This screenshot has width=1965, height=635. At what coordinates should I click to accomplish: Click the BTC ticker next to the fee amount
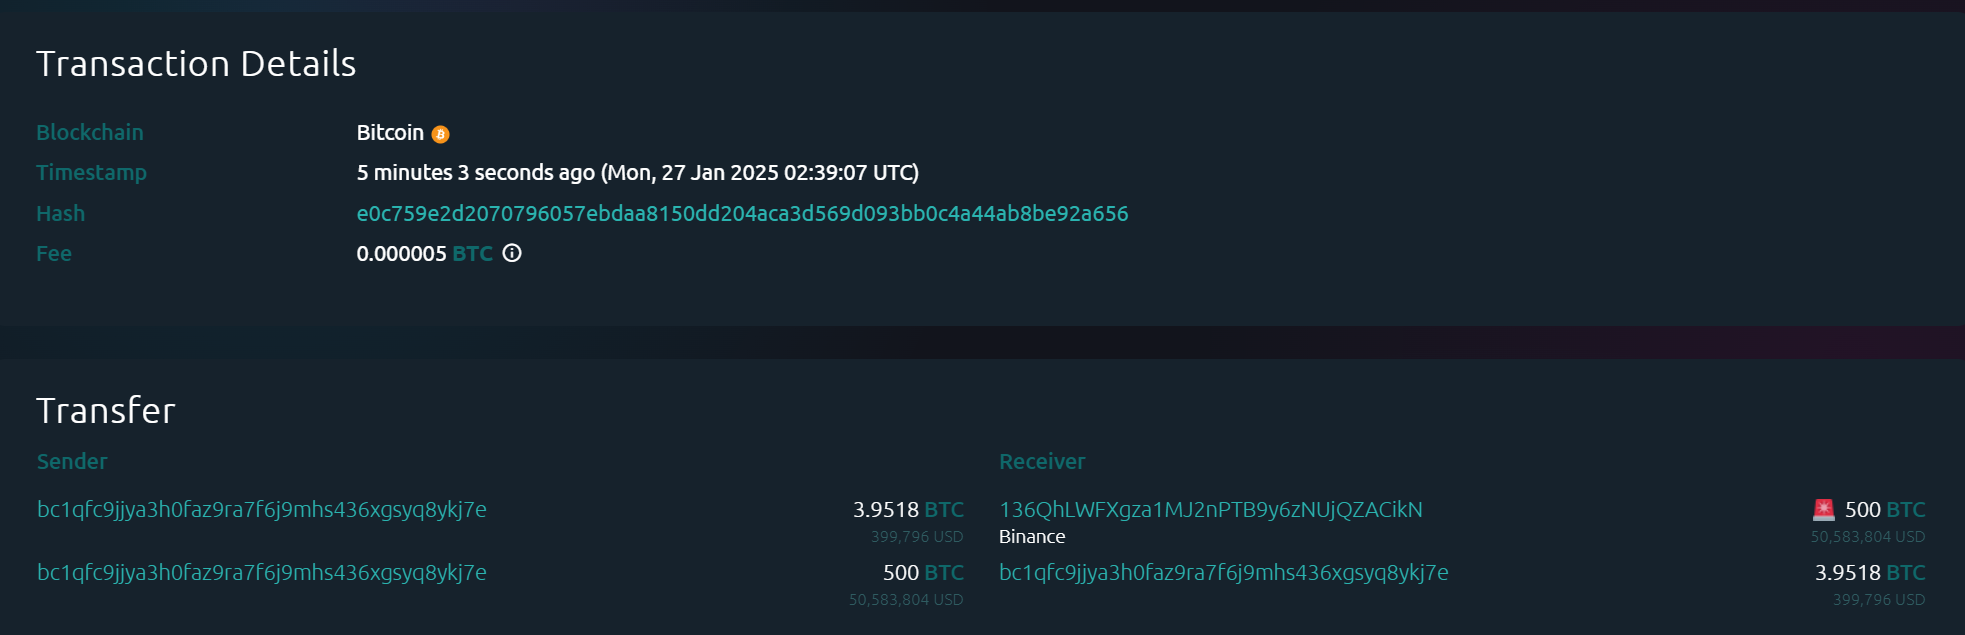coord(471,254)
